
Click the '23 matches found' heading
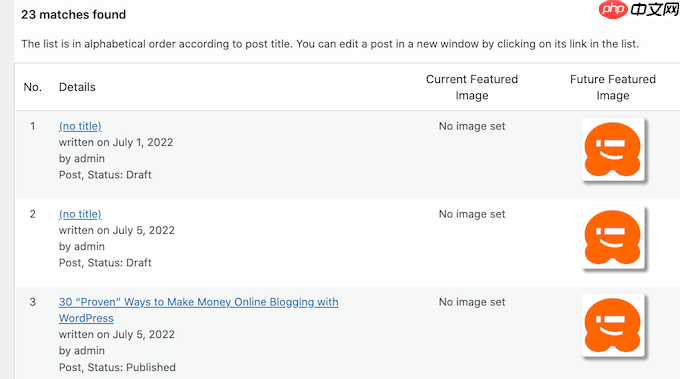[74, 15]
